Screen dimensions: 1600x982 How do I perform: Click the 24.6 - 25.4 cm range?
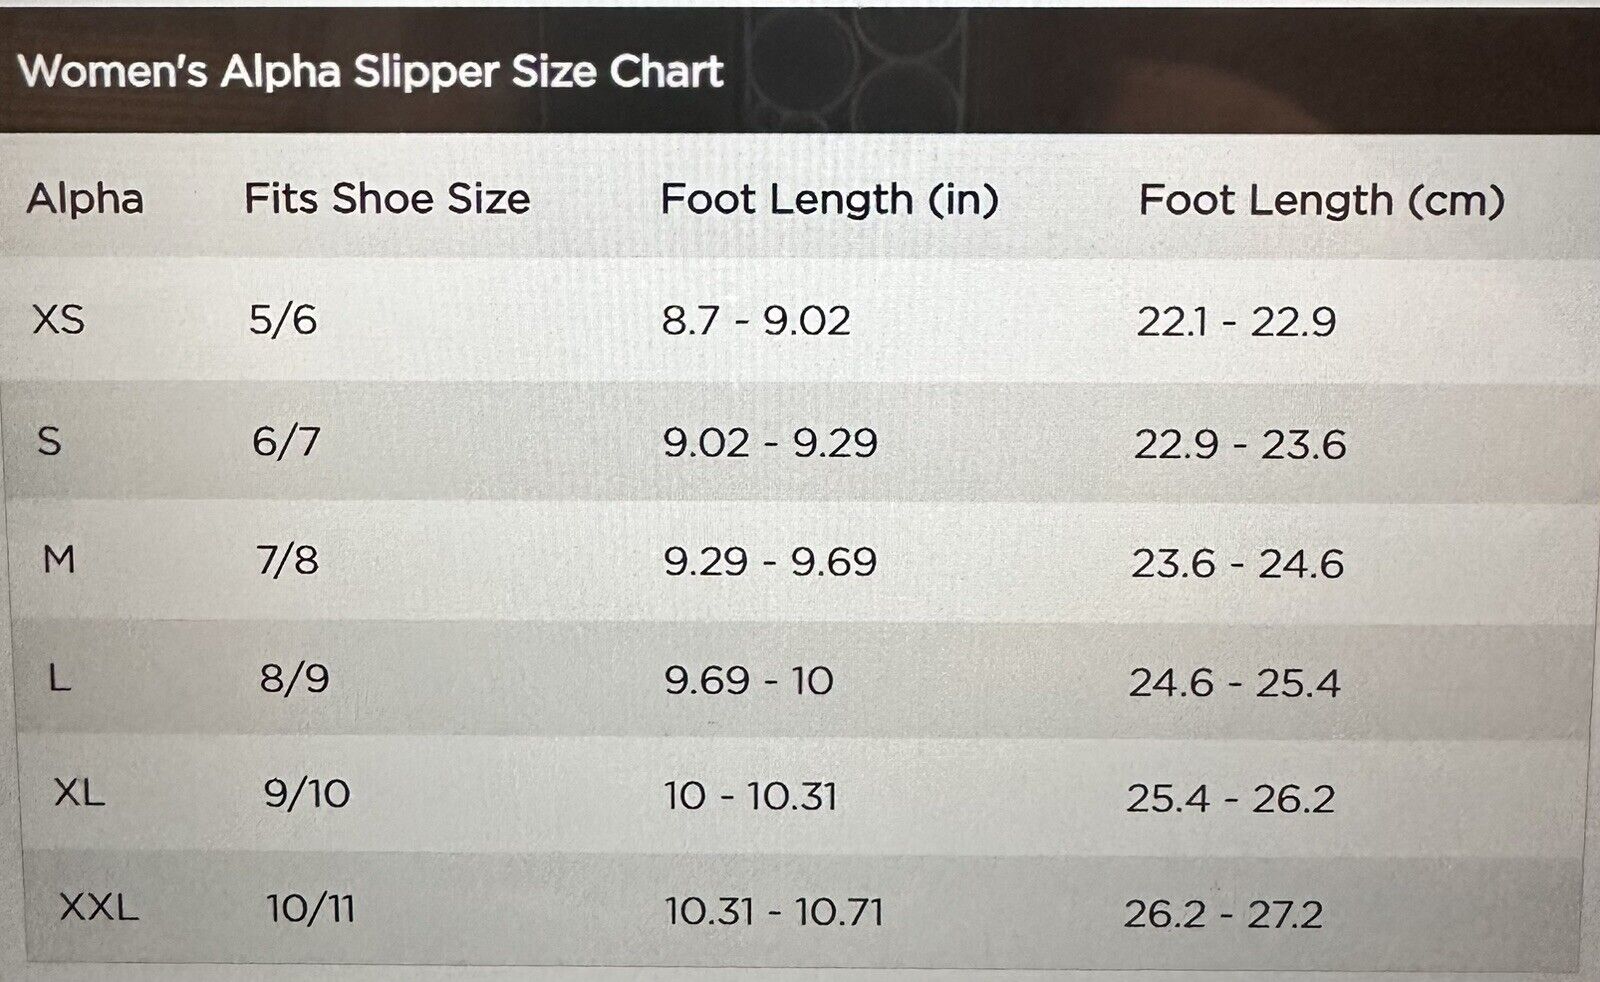[1235, 683]
